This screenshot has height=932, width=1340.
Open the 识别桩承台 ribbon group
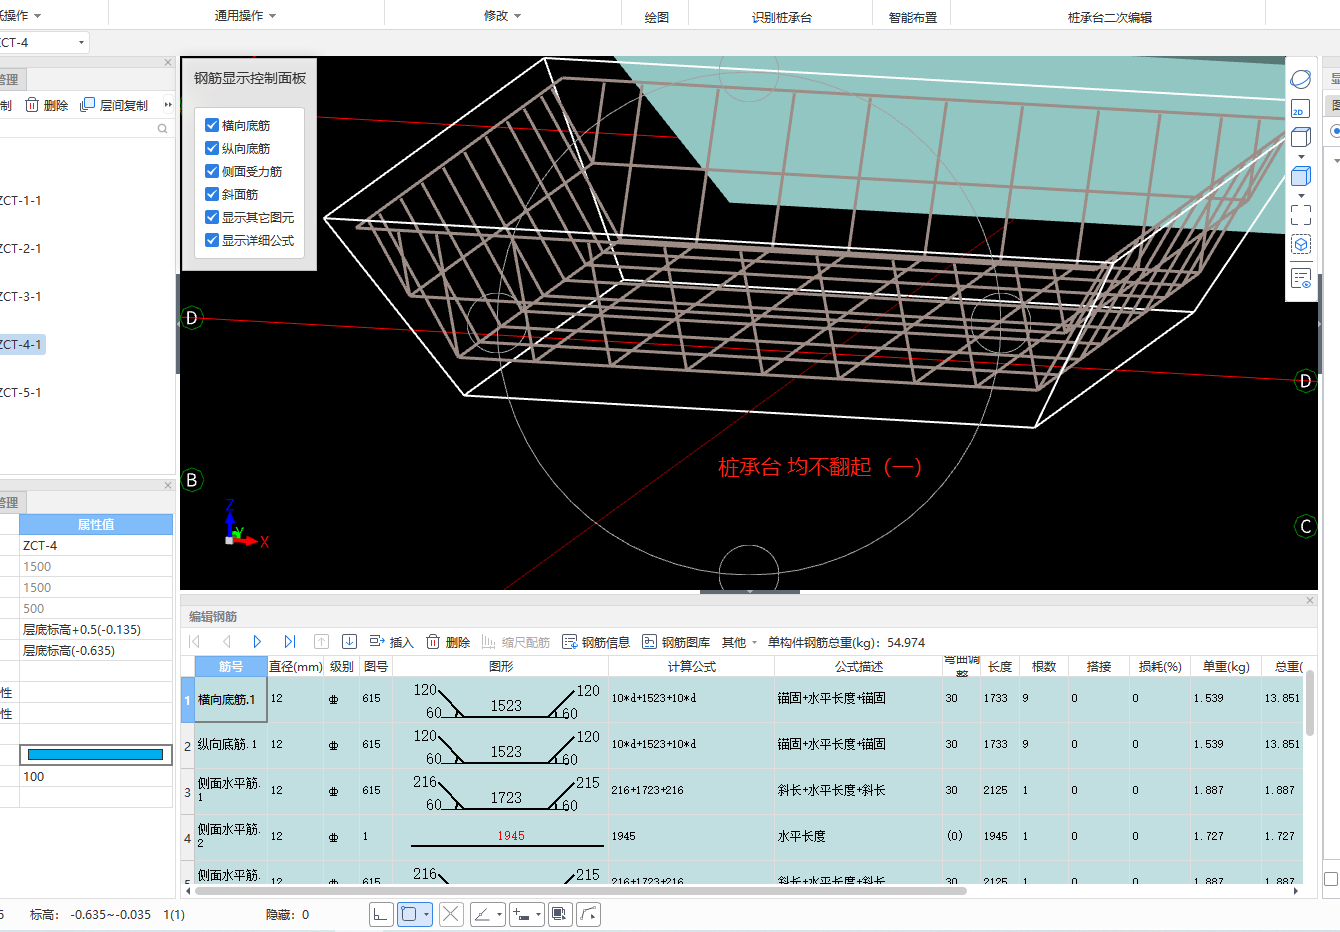tap(782, 17)
